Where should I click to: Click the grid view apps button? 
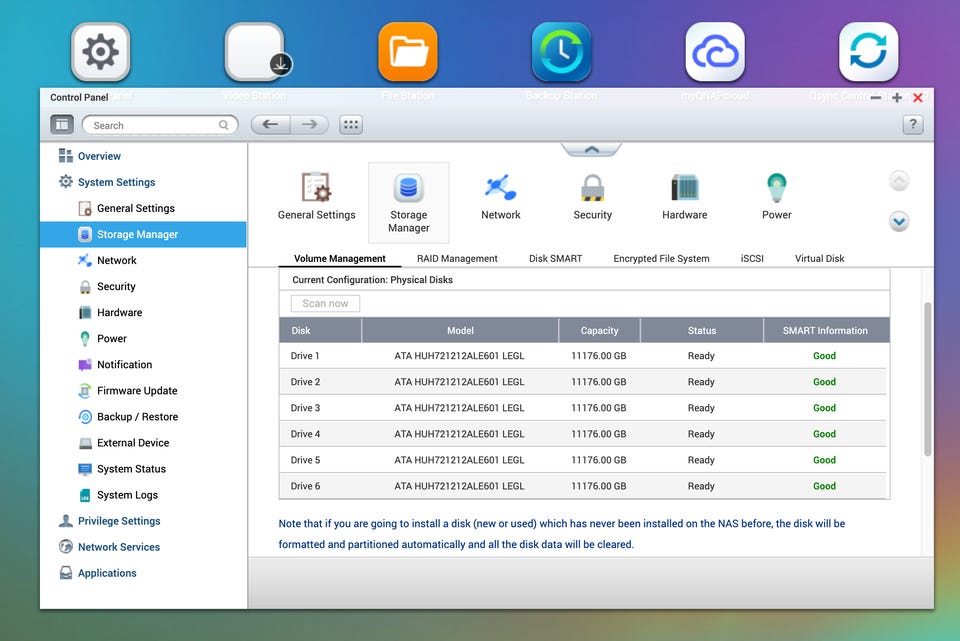tap(351, 125)
